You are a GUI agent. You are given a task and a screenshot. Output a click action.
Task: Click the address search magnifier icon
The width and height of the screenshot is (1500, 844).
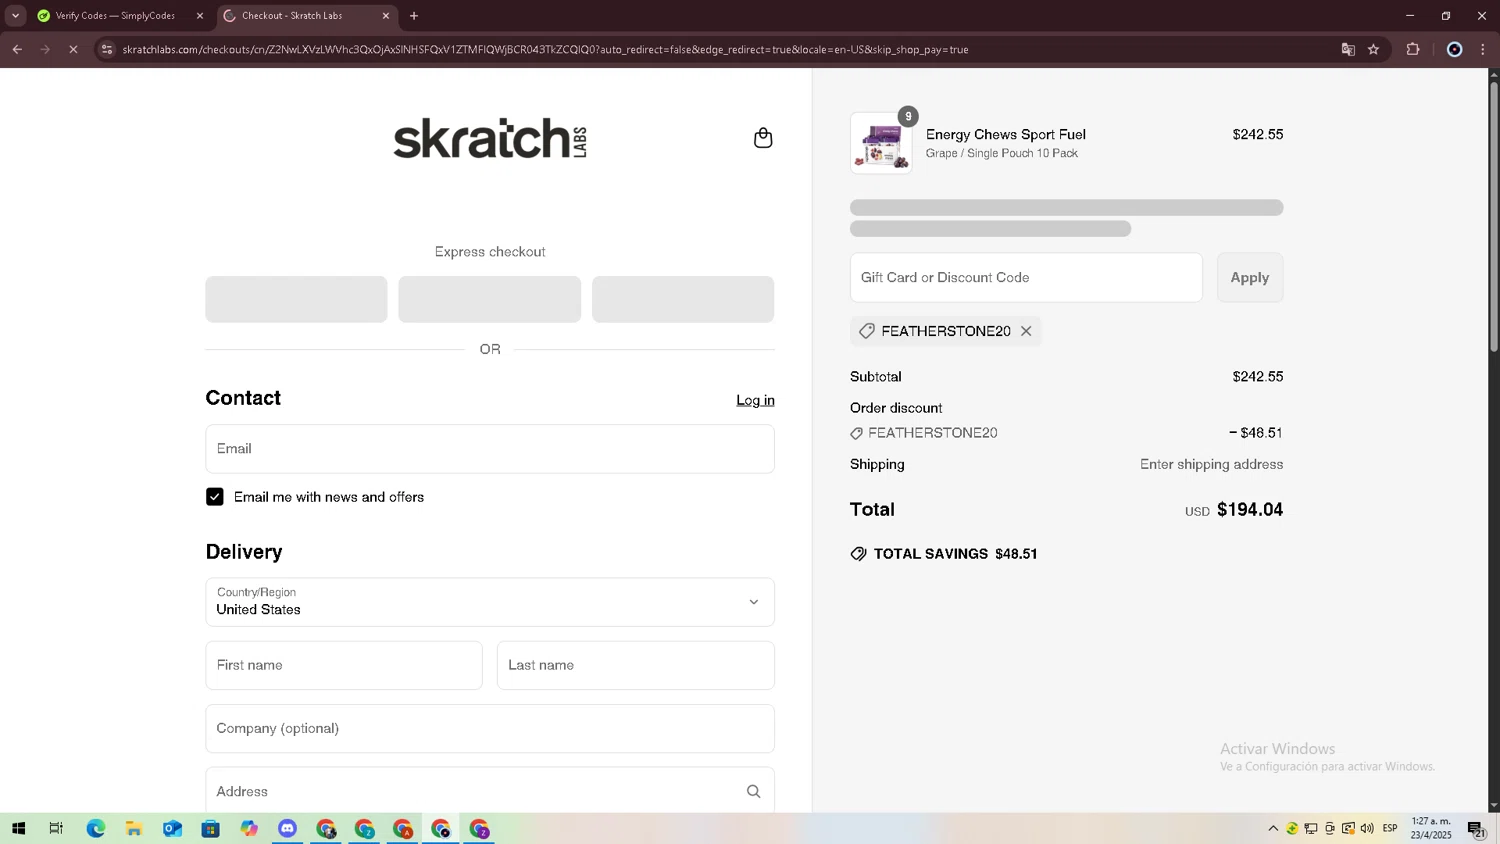(754, 791)
